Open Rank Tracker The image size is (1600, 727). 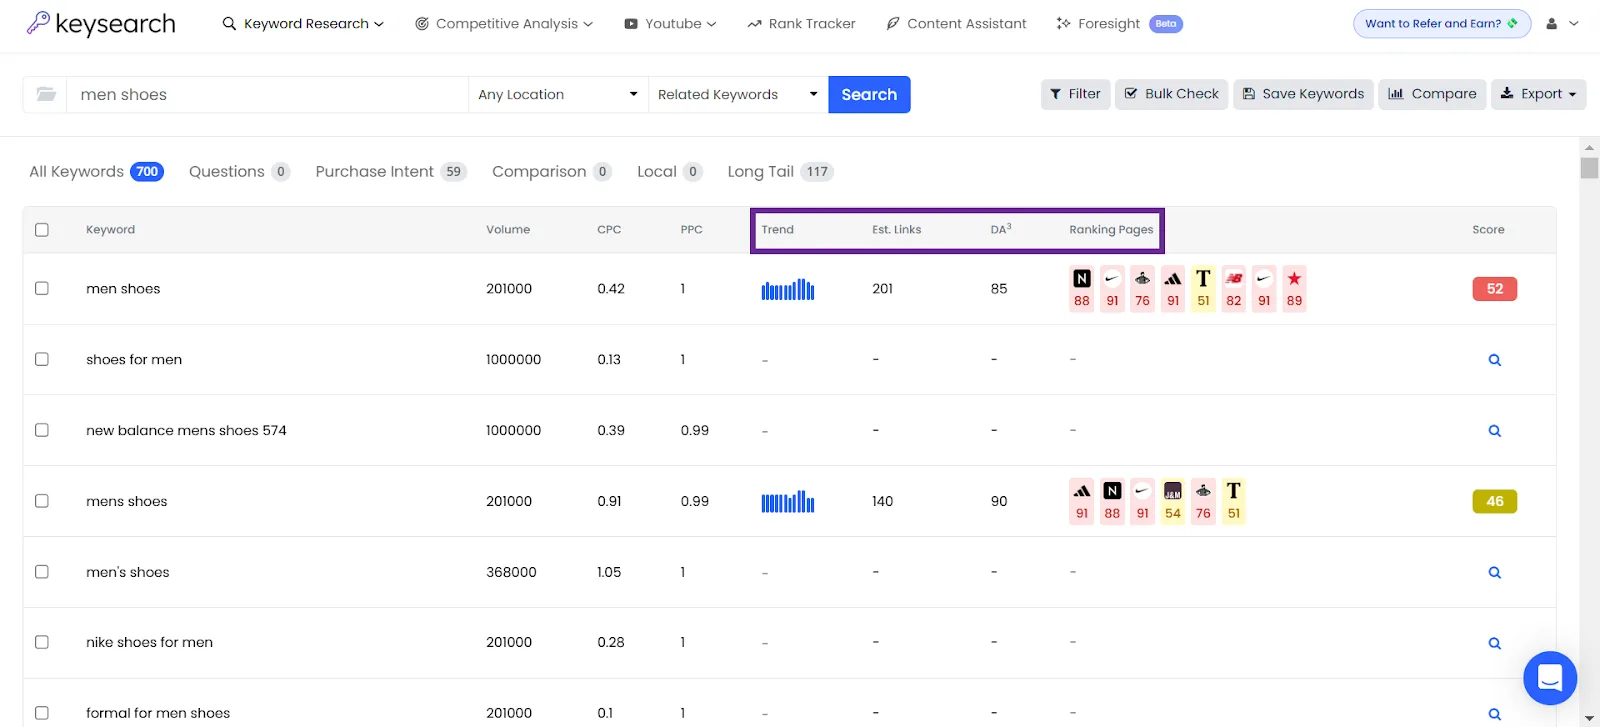pos(801,23)
